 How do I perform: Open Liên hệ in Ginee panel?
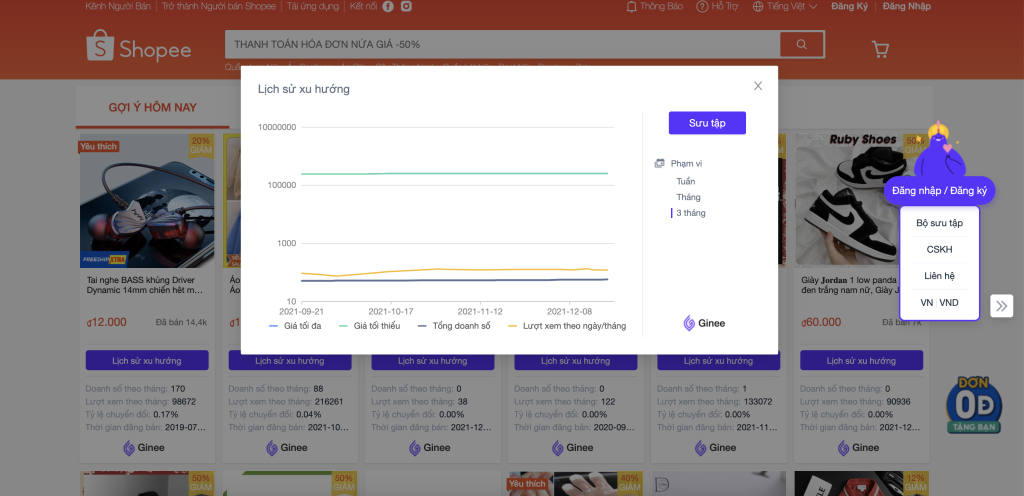pos(939,276)
